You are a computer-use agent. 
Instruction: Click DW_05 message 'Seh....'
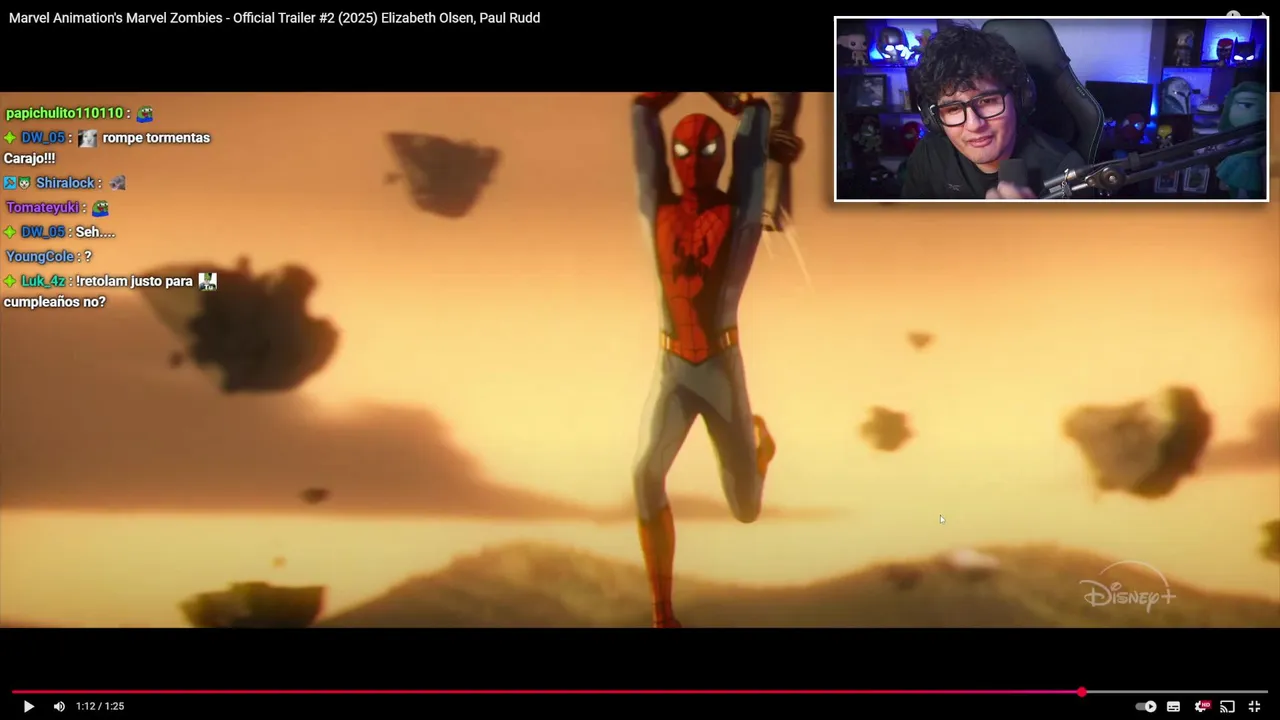click(95, 232)
